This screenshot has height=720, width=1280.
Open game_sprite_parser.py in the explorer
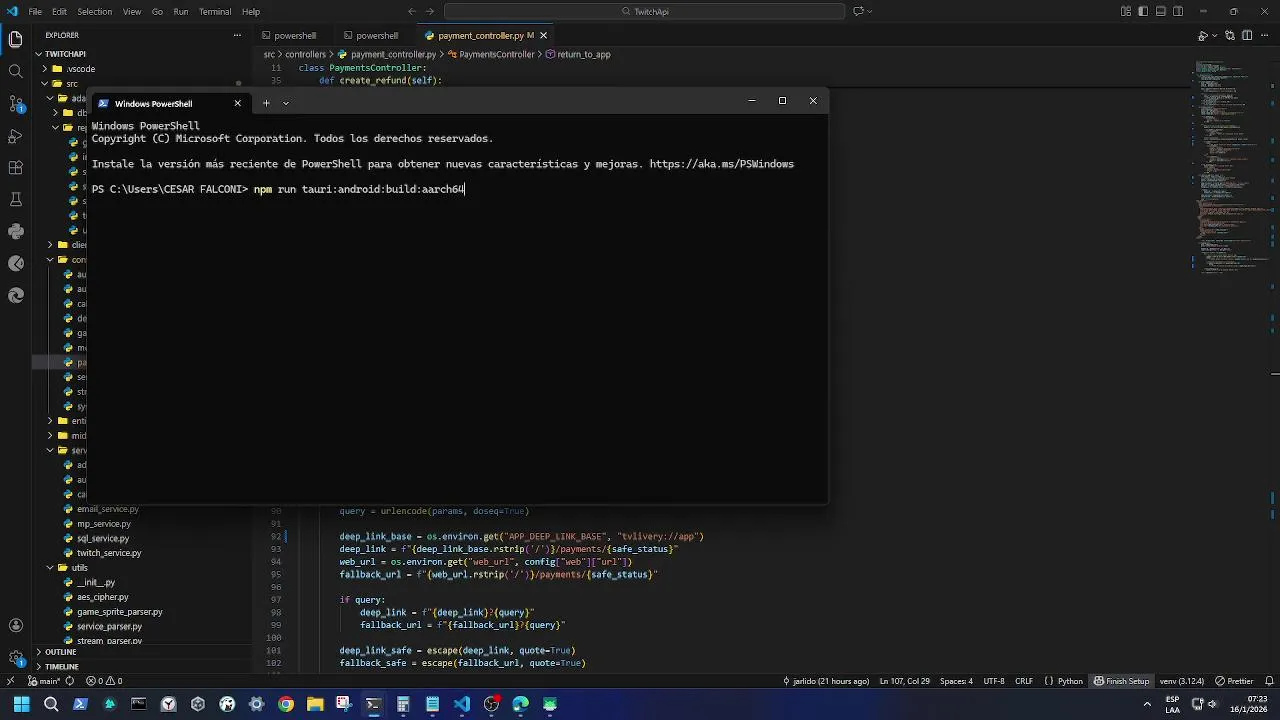[x=120, y=612]
